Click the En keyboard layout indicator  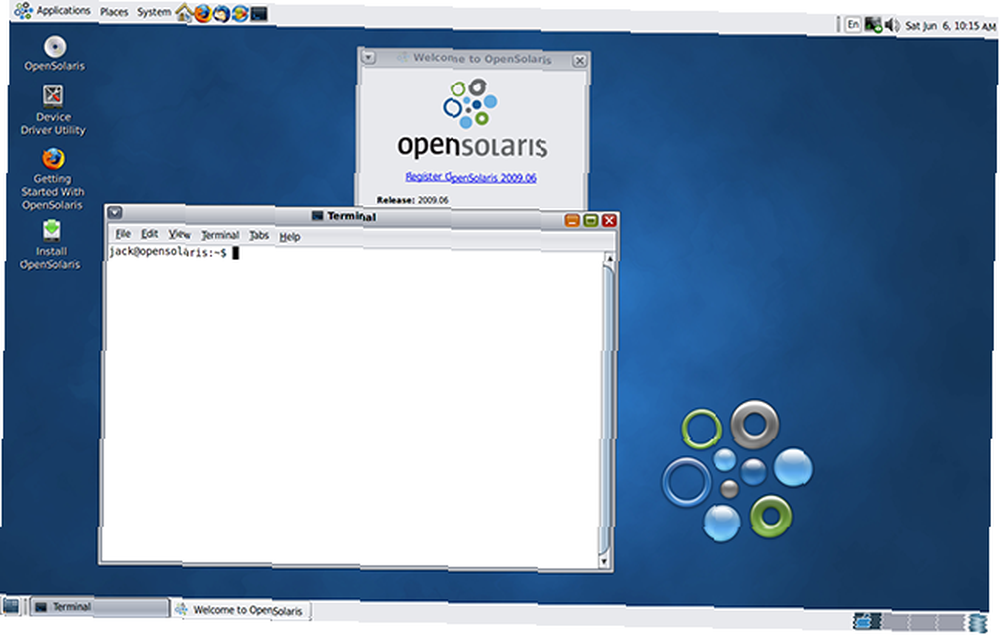click(x=853, y=24)
